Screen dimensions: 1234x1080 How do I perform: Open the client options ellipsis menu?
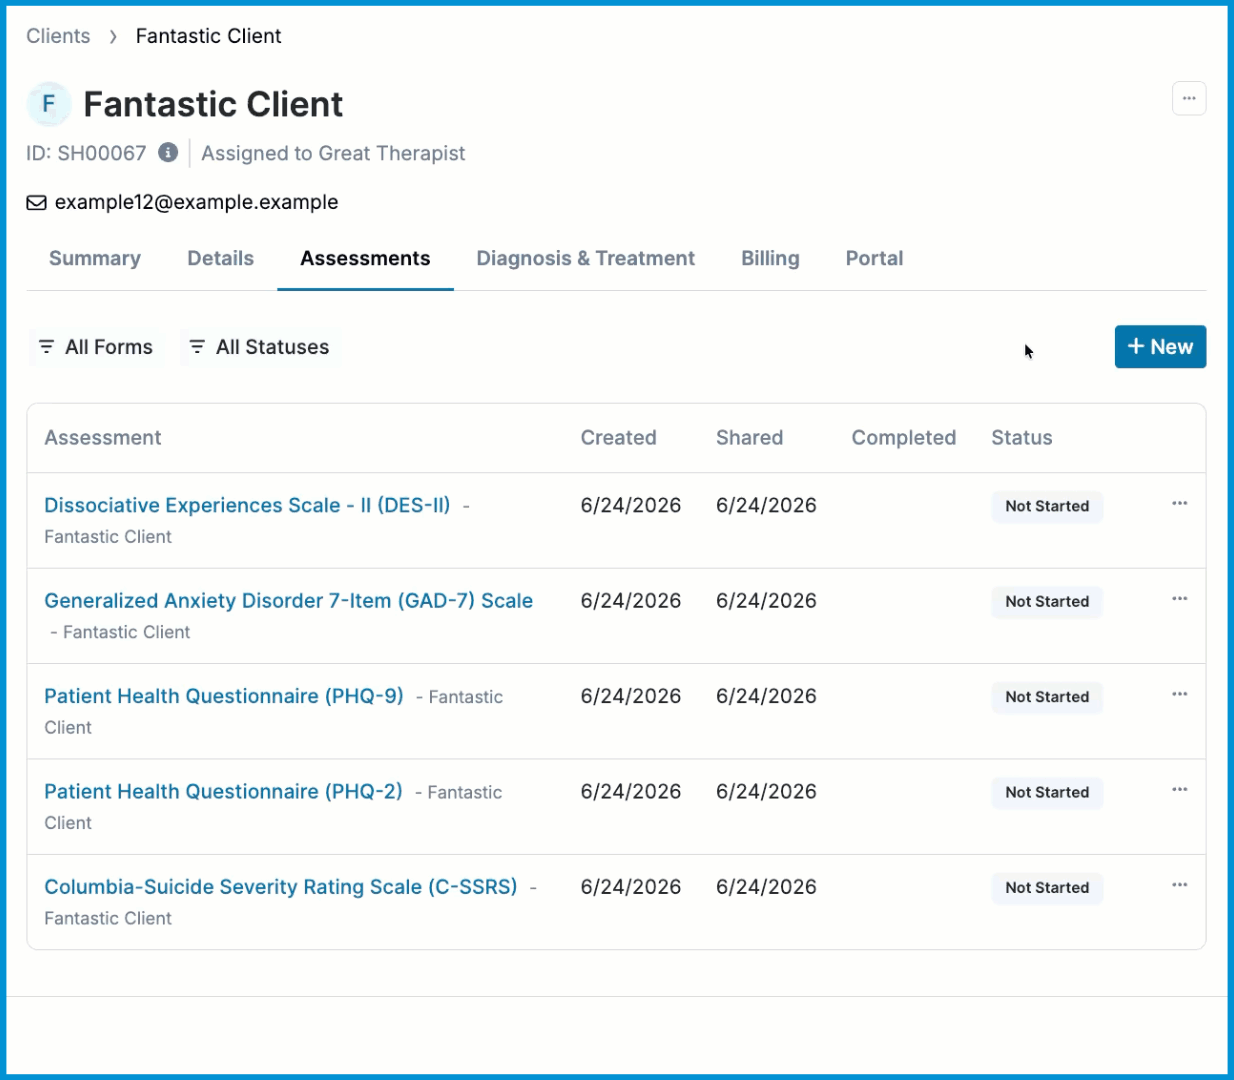(x=1188, y=99)
